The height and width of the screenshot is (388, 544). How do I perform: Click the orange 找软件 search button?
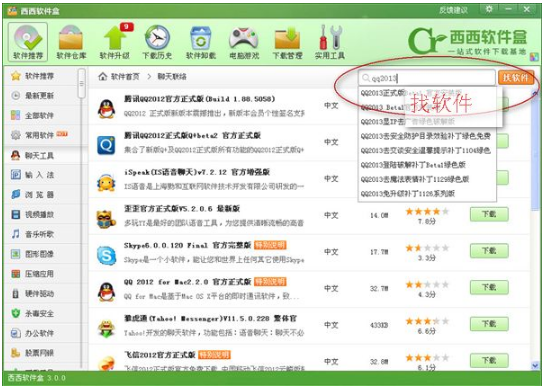pyautogui.click(x=516, y=78)
